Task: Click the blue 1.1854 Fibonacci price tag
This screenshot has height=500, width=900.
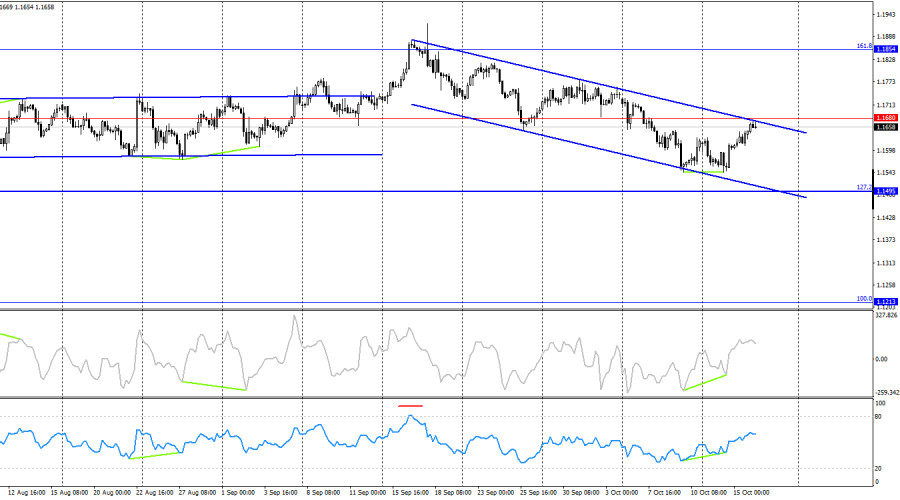Action: point(886,49)
